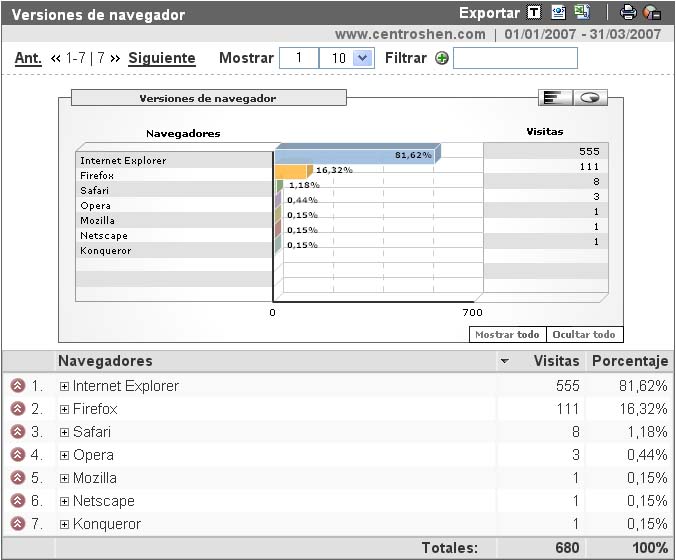The height and width of the screenshot is (560, 676).
Task: Print the browser versions report
Action: [x=628, y=13]
